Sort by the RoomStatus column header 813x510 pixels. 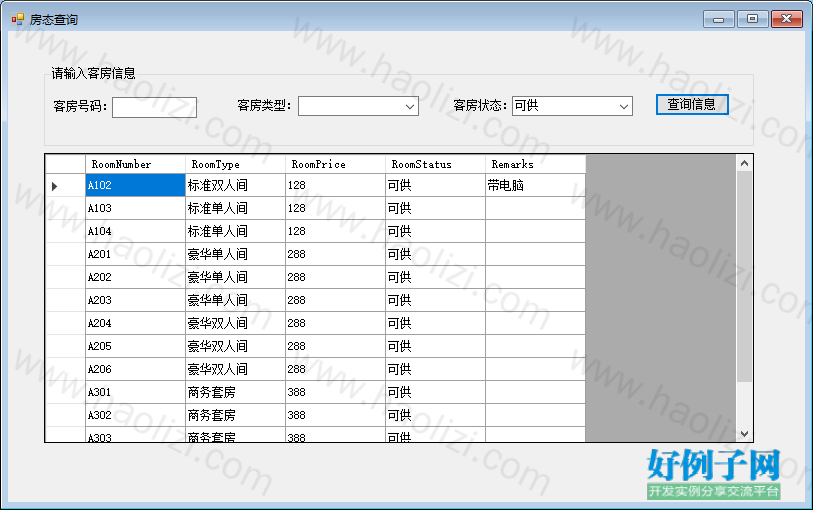point(436,164)
